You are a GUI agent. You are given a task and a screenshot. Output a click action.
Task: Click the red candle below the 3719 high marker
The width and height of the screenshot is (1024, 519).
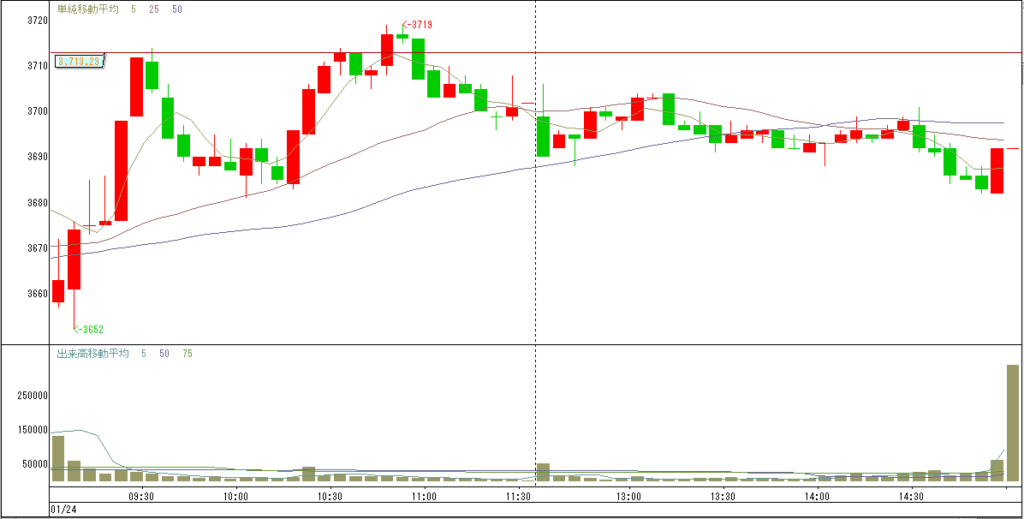click(387, 50)
